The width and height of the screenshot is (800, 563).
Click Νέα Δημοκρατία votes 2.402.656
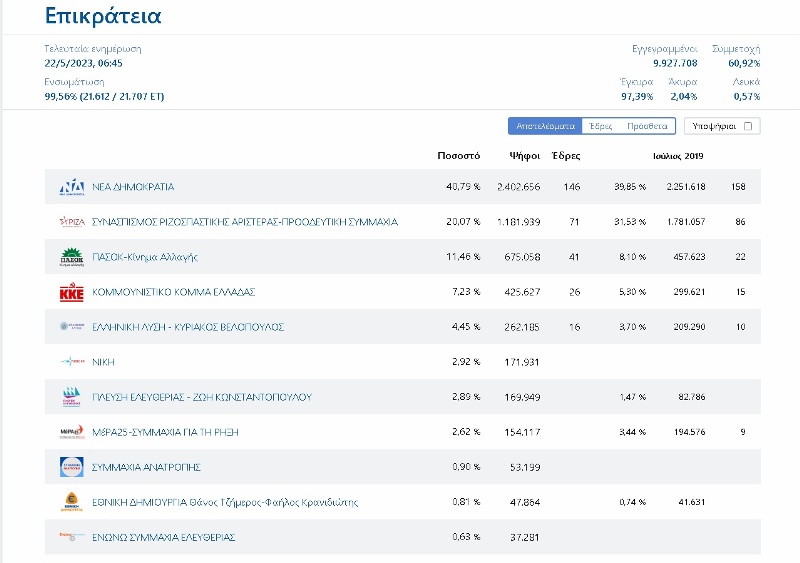pyautogui.click(x=518, y=187)
